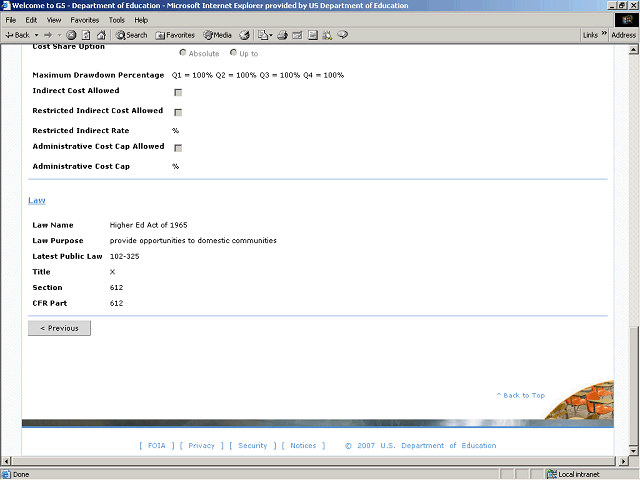Click the Print toolbar icon

(282, 35)
